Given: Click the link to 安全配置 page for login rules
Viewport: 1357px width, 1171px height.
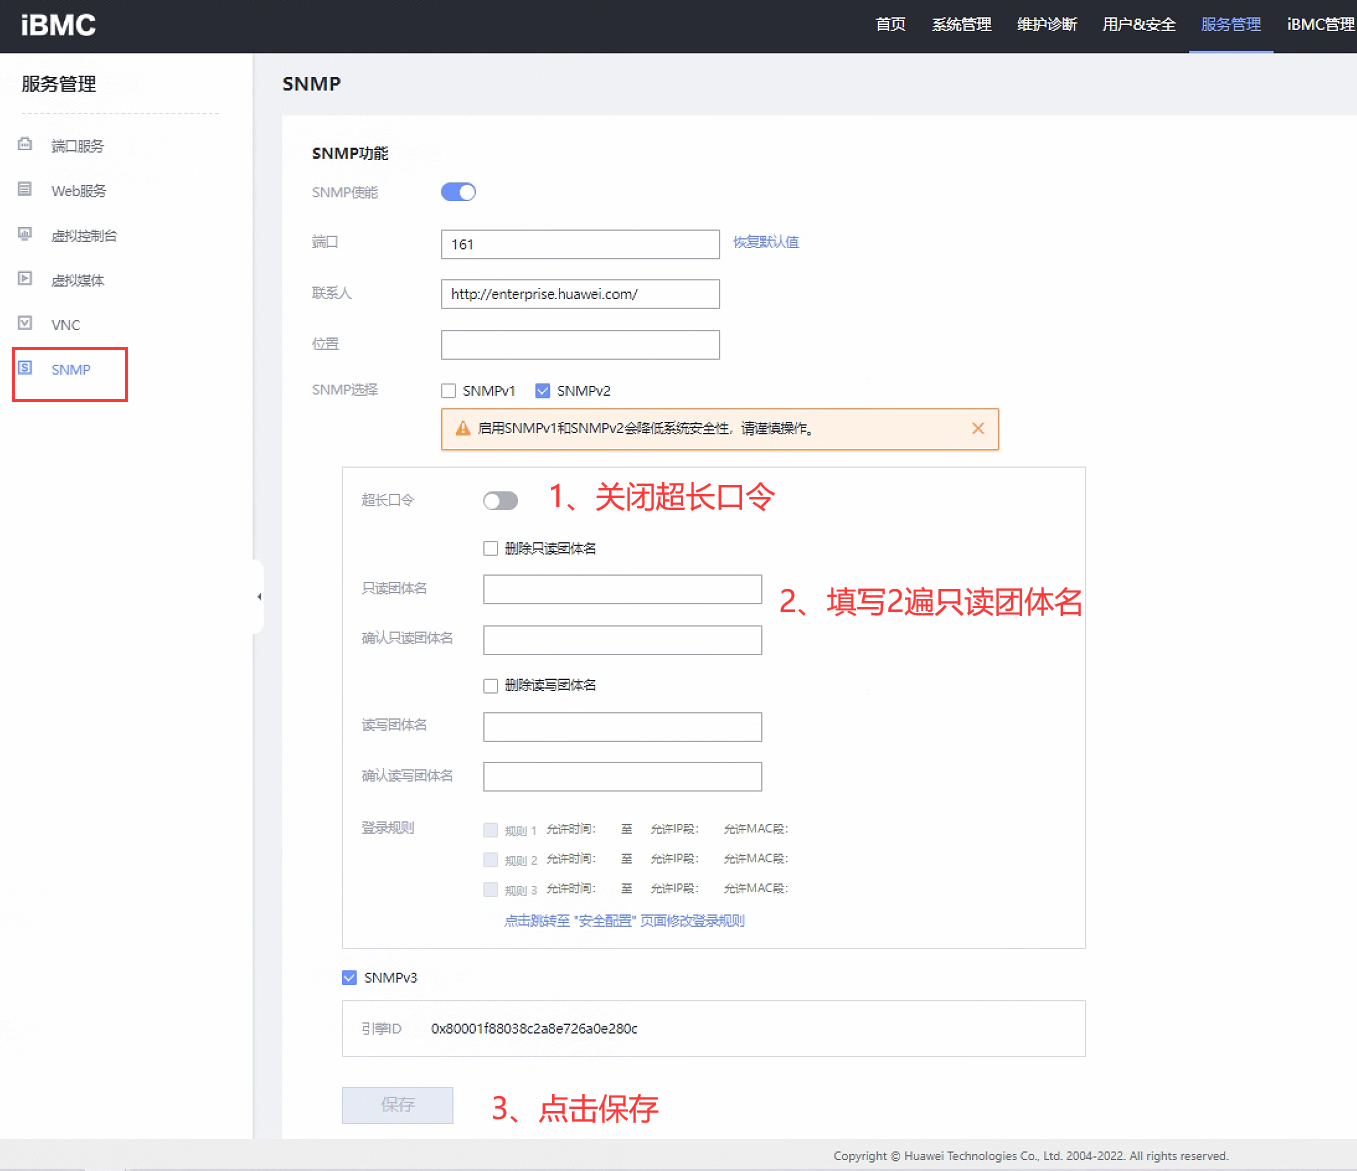Looking at the screenshot, I should tap(624, 921).
